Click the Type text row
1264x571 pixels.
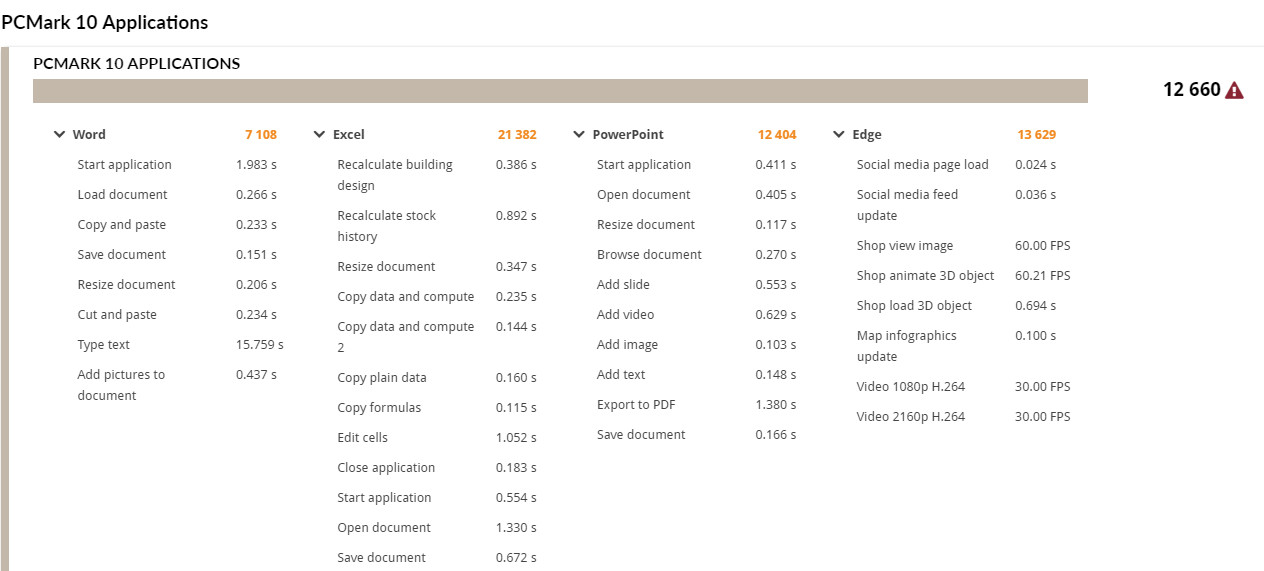180,344
